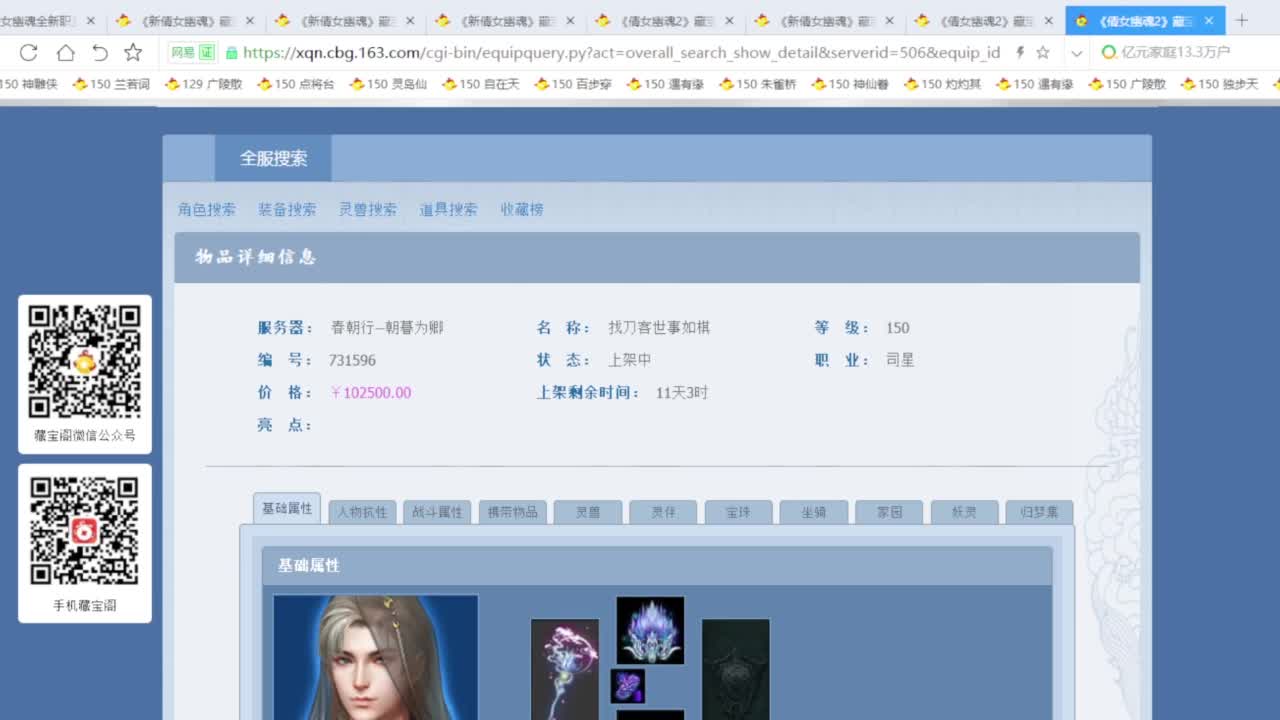Open bookmark 150 朱雀桥

tap(758, 85)
